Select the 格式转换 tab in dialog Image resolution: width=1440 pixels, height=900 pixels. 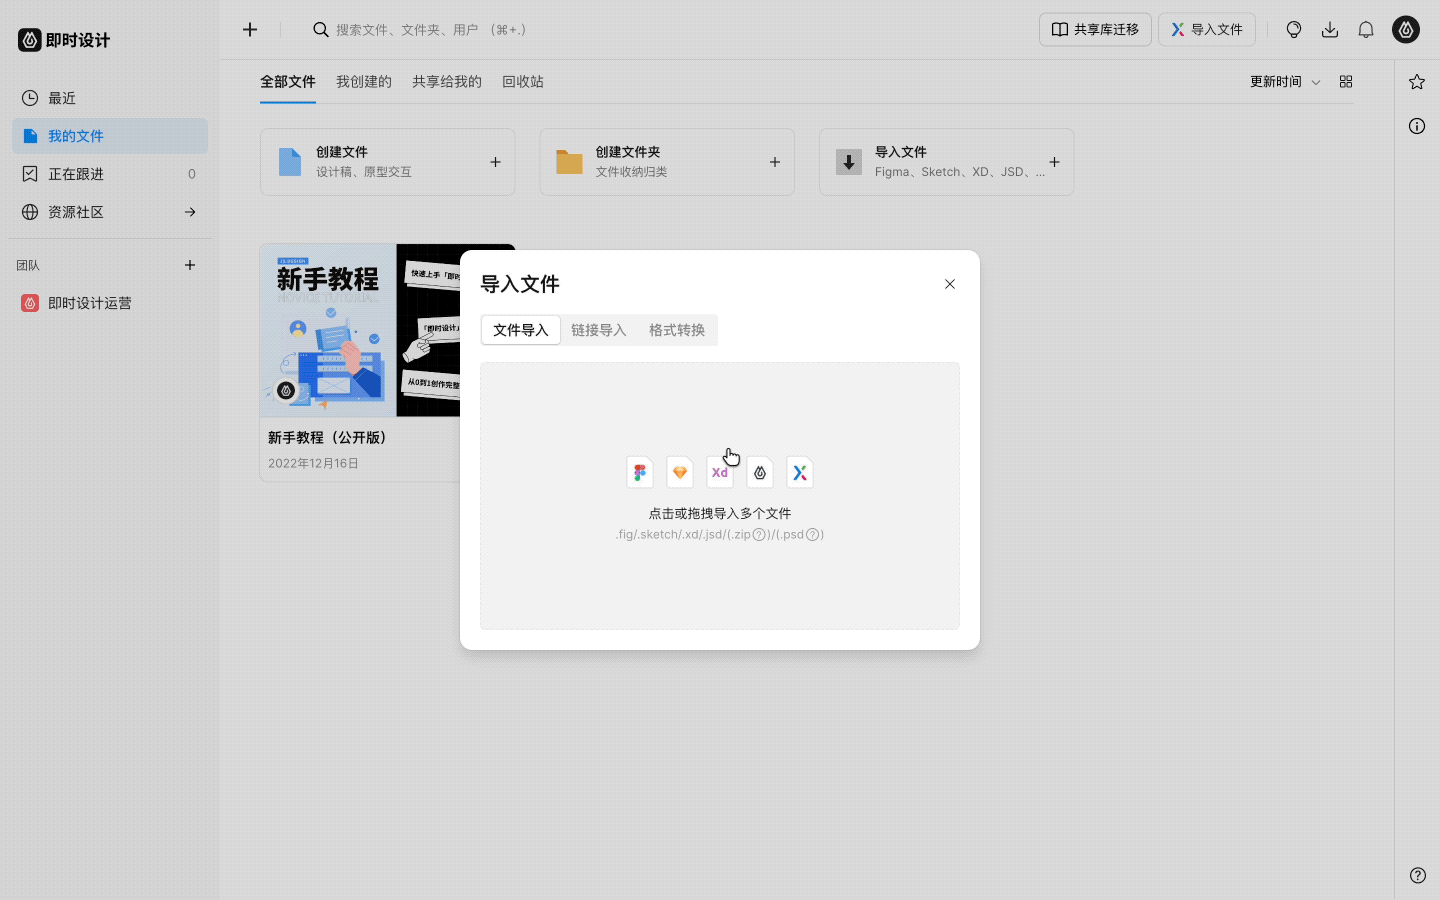[x=677, y=330]
